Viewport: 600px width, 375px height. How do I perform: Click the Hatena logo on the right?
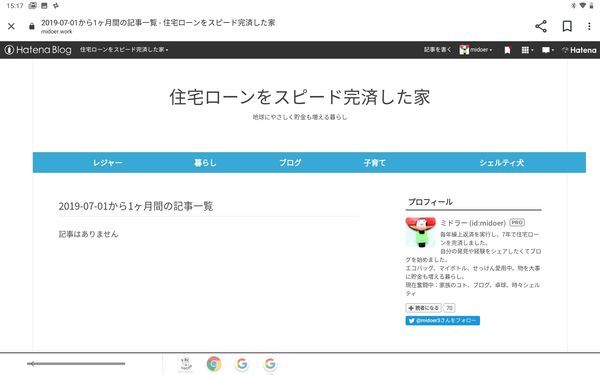[579, 50]
